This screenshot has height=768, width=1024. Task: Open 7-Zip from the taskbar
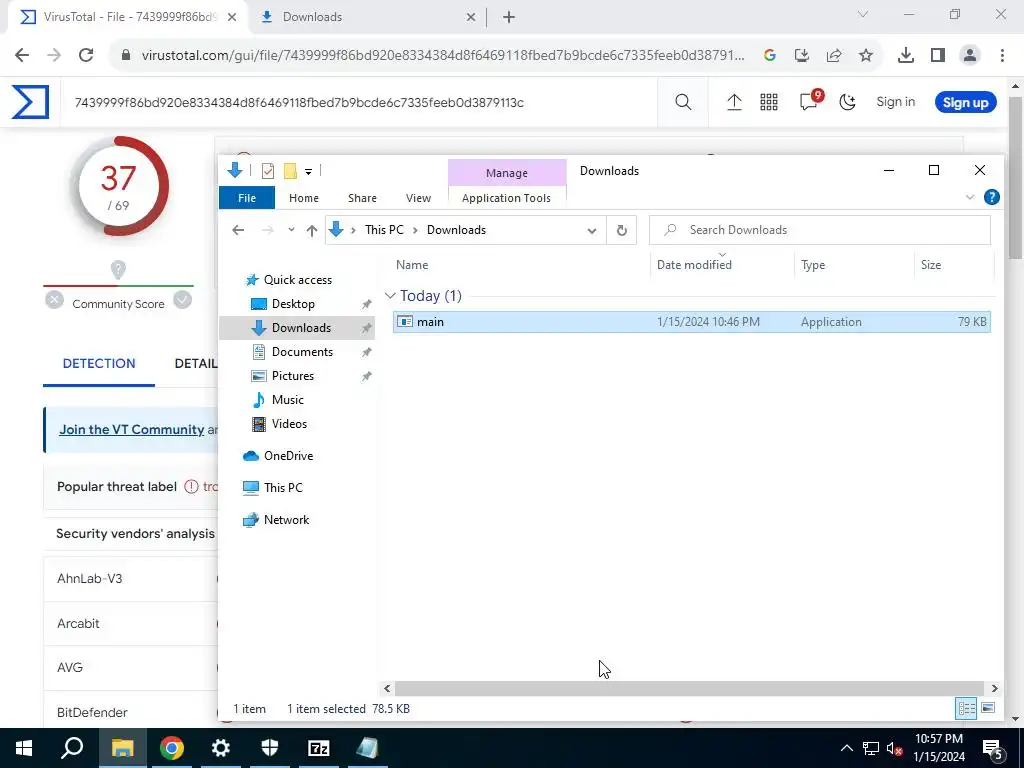pyautogui.click(x=319, y=748)
